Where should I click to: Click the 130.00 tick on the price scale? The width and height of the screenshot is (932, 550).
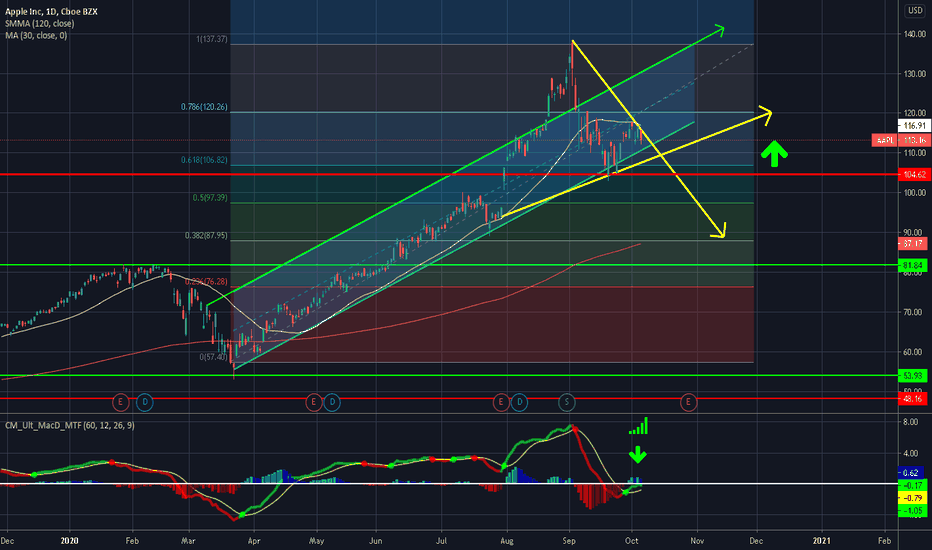tap(914, 74)
